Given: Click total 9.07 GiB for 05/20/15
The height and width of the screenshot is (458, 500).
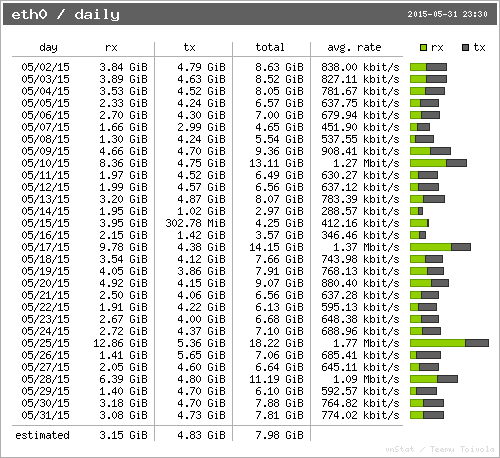Looking at the screenshot, I should [x=279, y=283].
